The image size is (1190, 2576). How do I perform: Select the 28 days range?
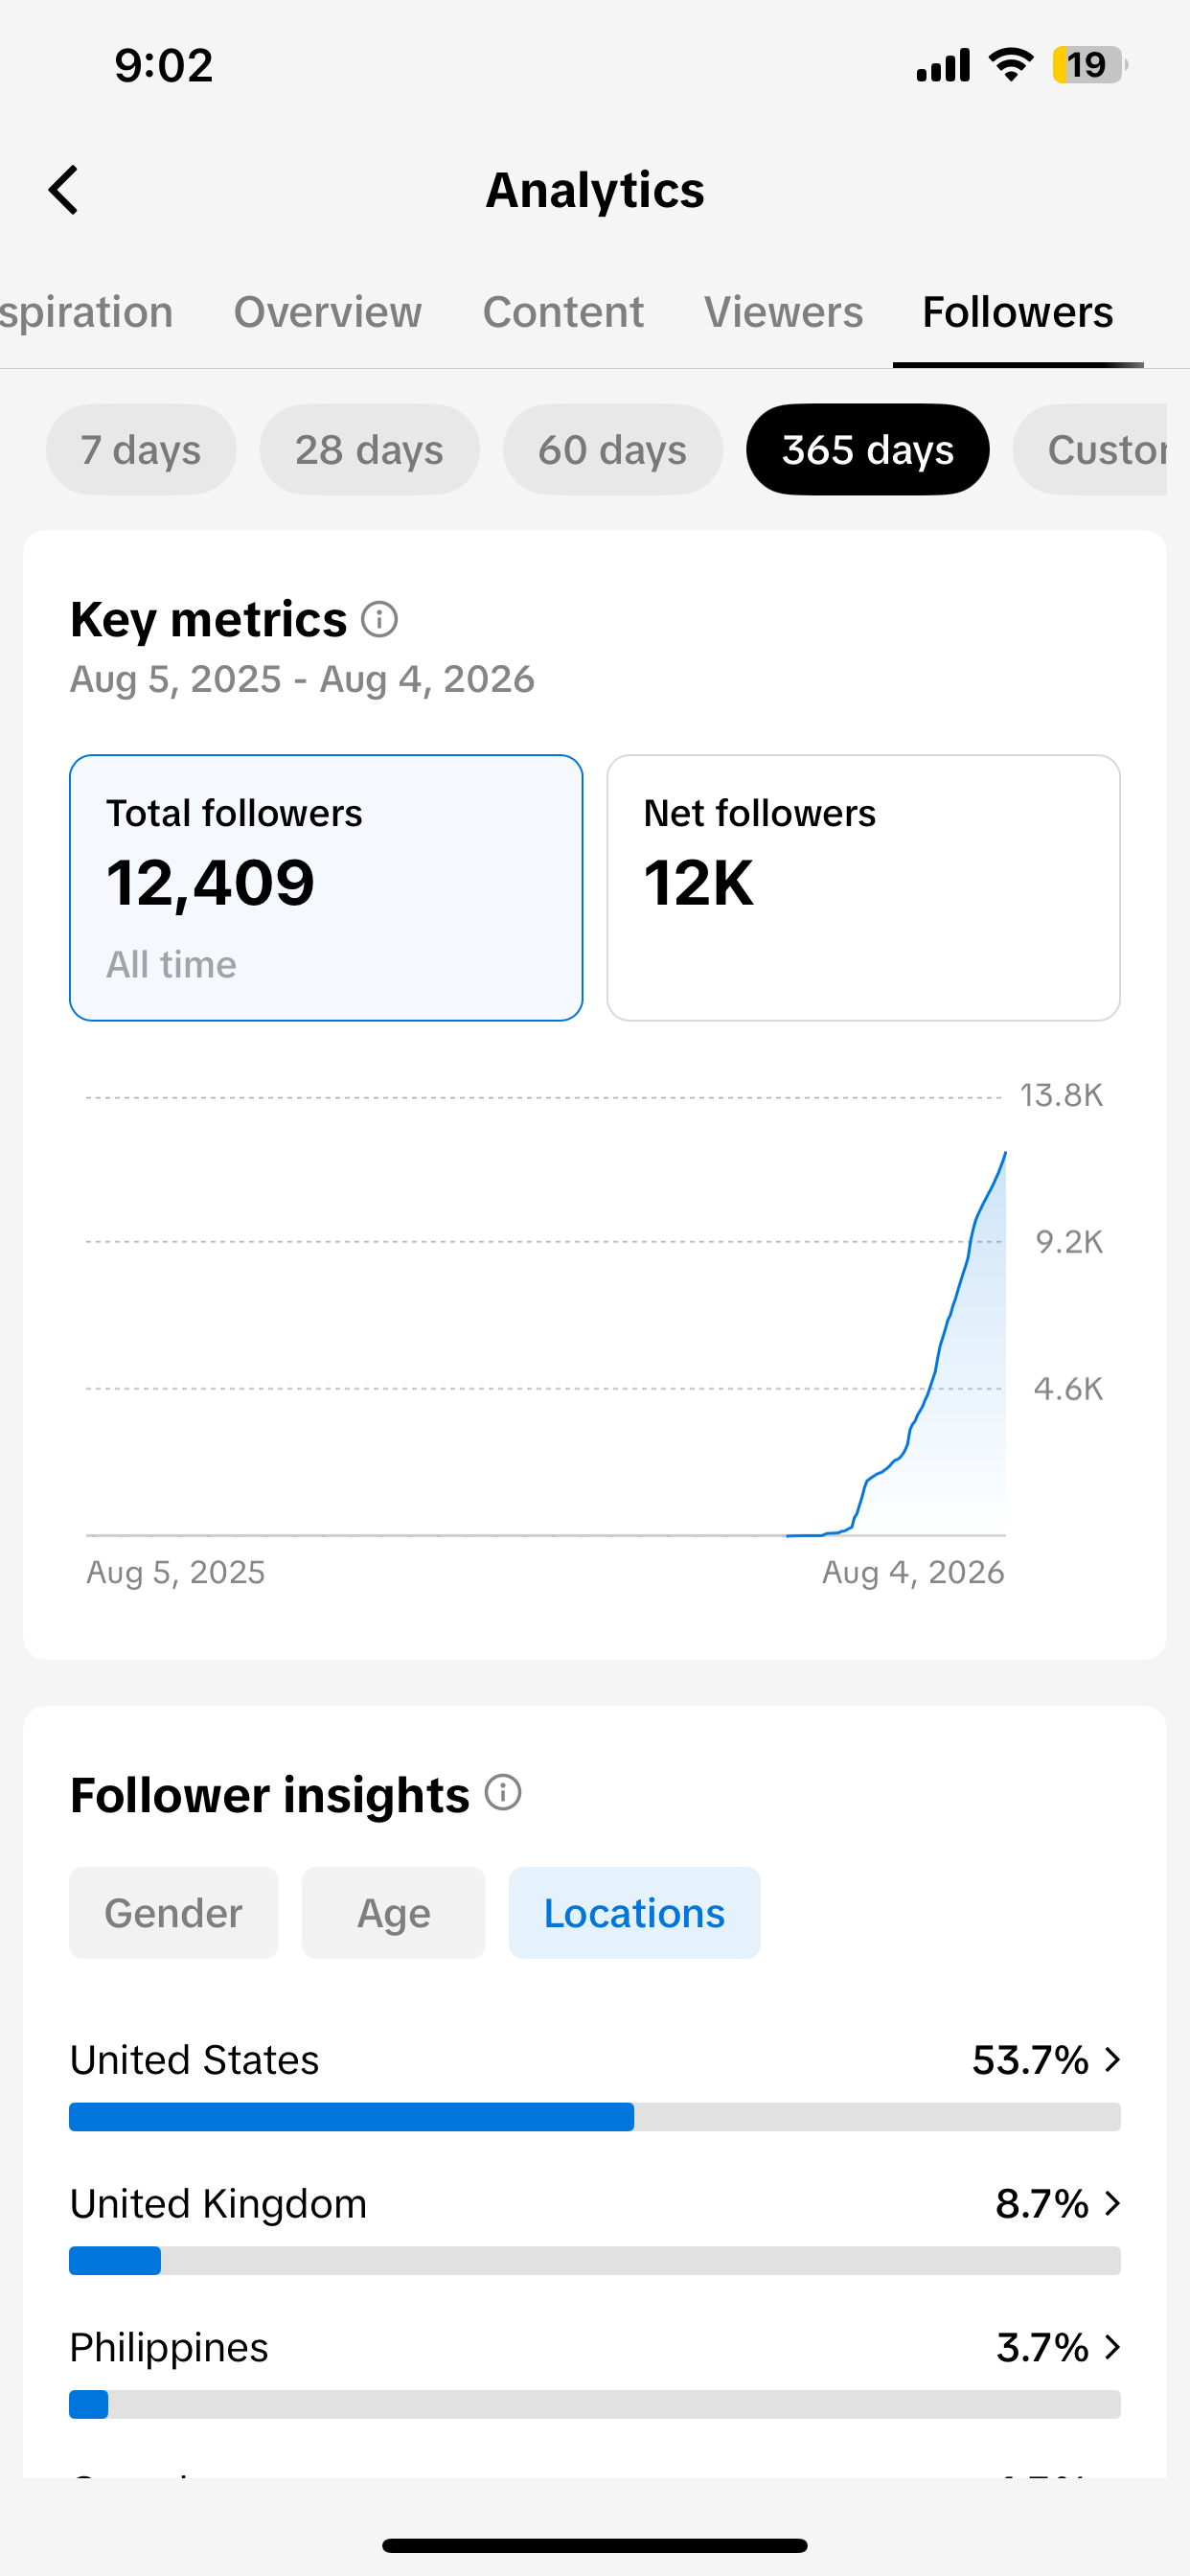pos(369,449)
